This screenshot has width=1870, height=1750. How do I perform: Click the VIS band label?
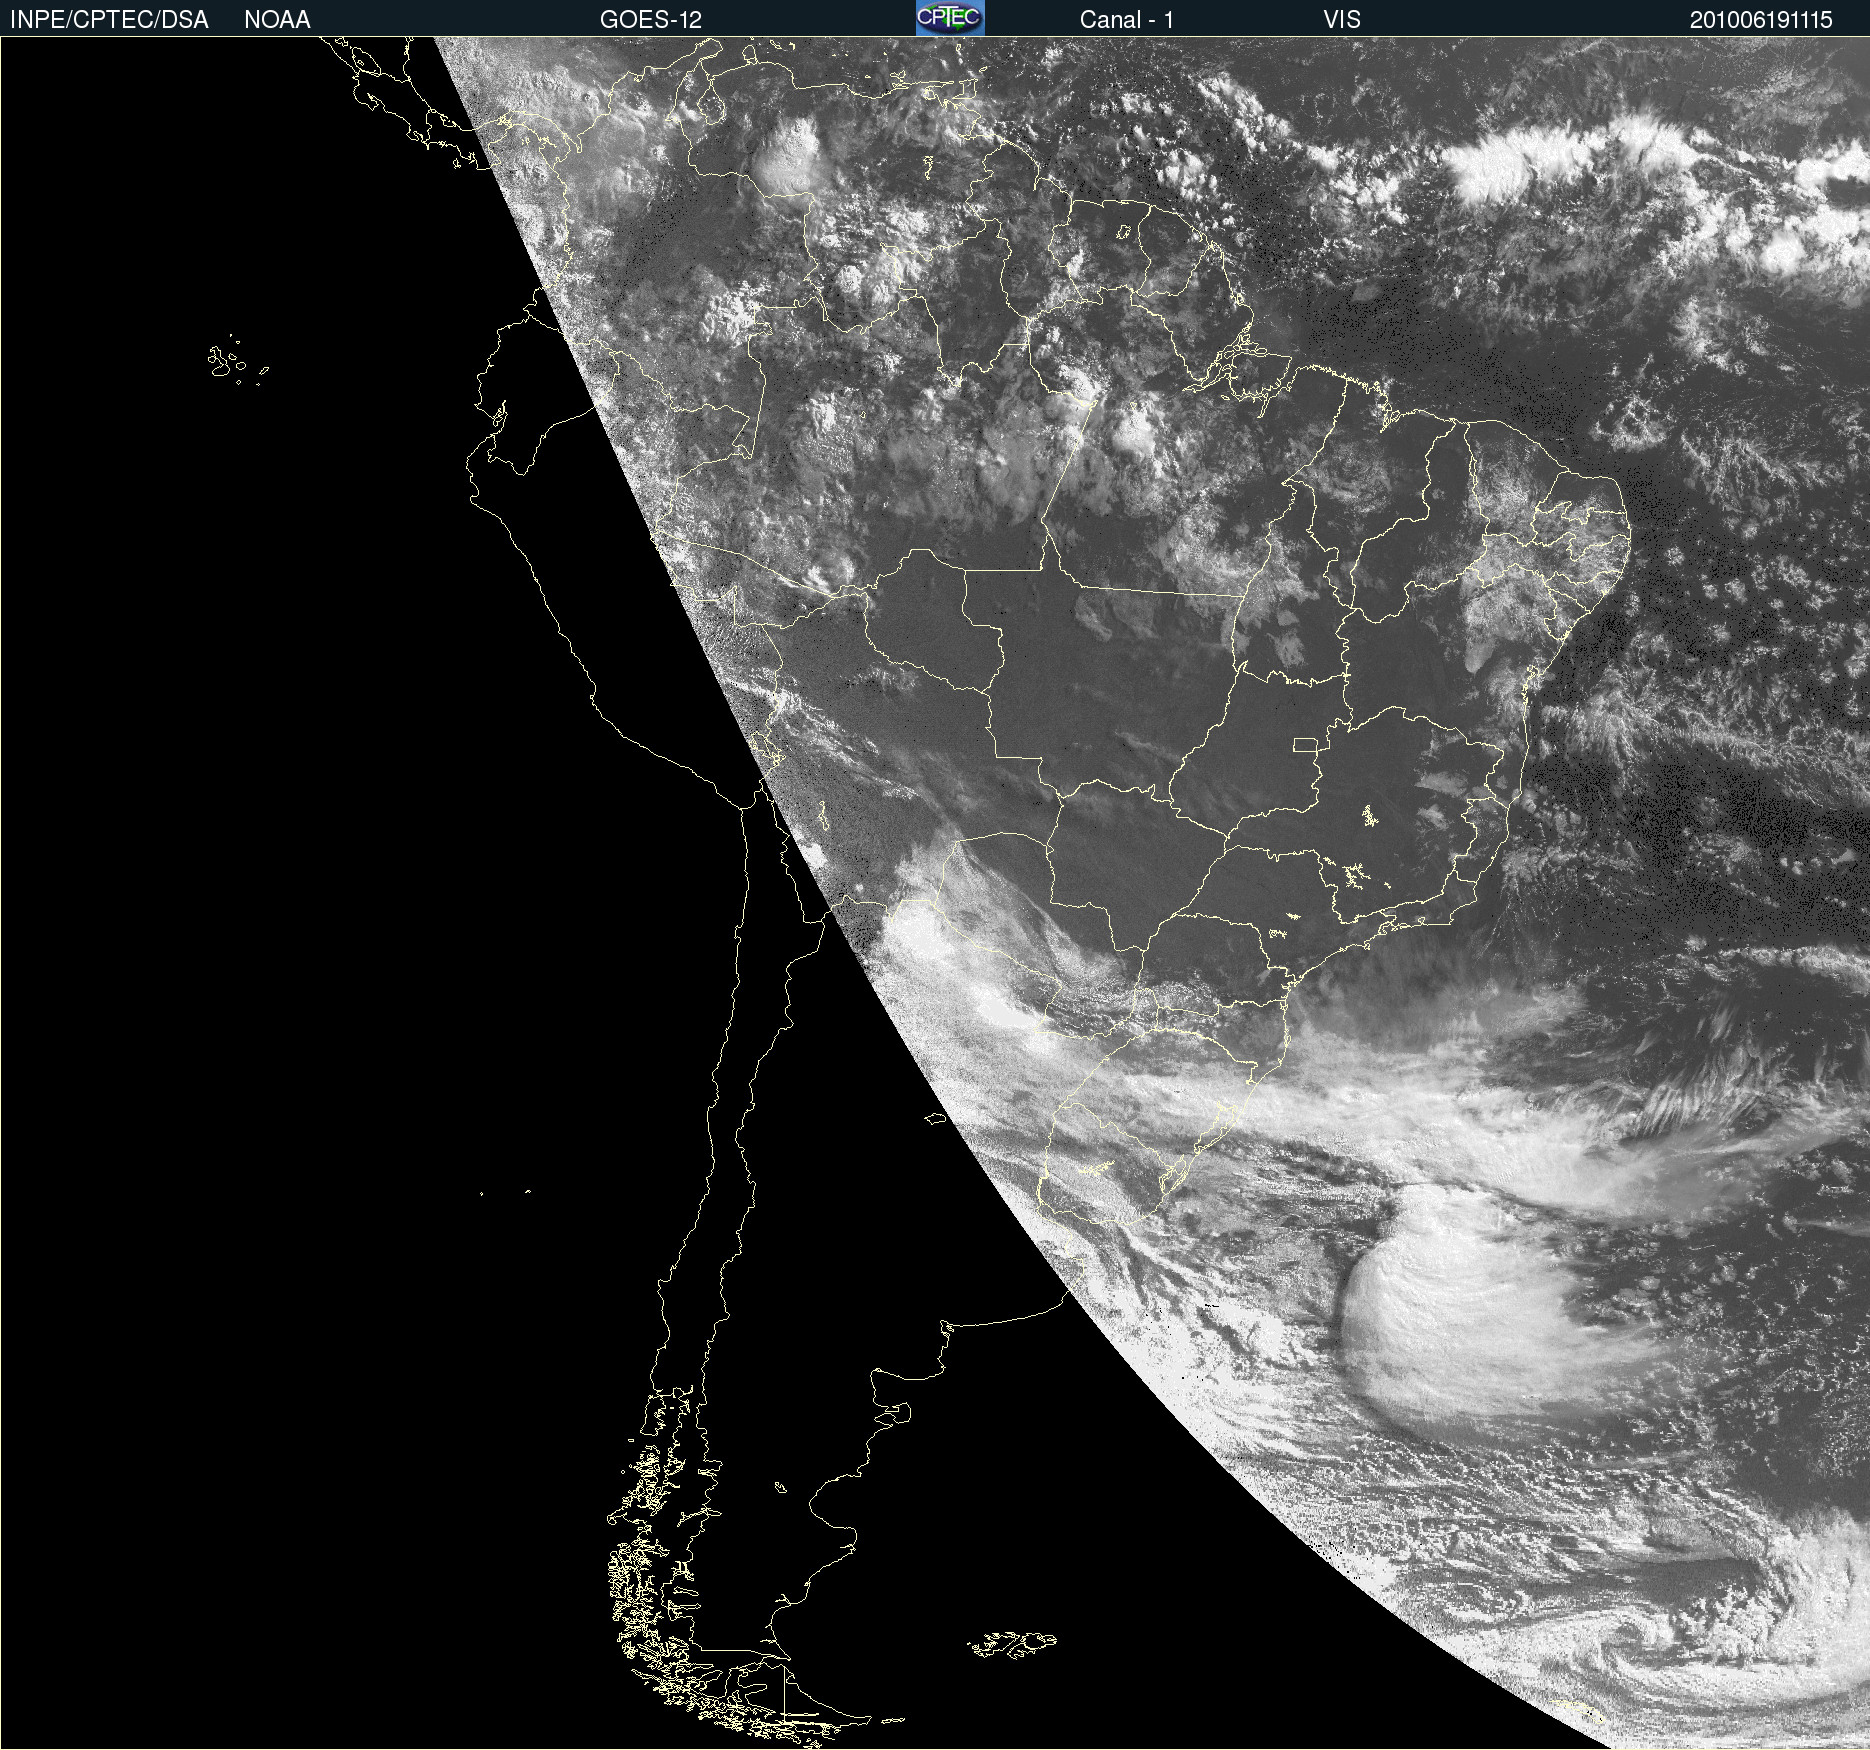(x=1342, y=19)
